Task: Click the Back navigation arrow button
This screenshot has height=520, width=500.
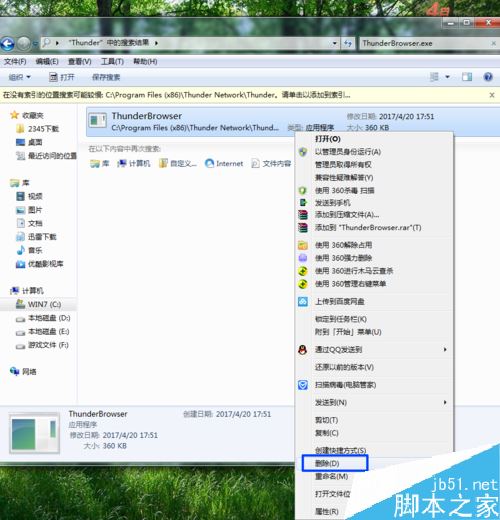Action: (x=7, y=44)
